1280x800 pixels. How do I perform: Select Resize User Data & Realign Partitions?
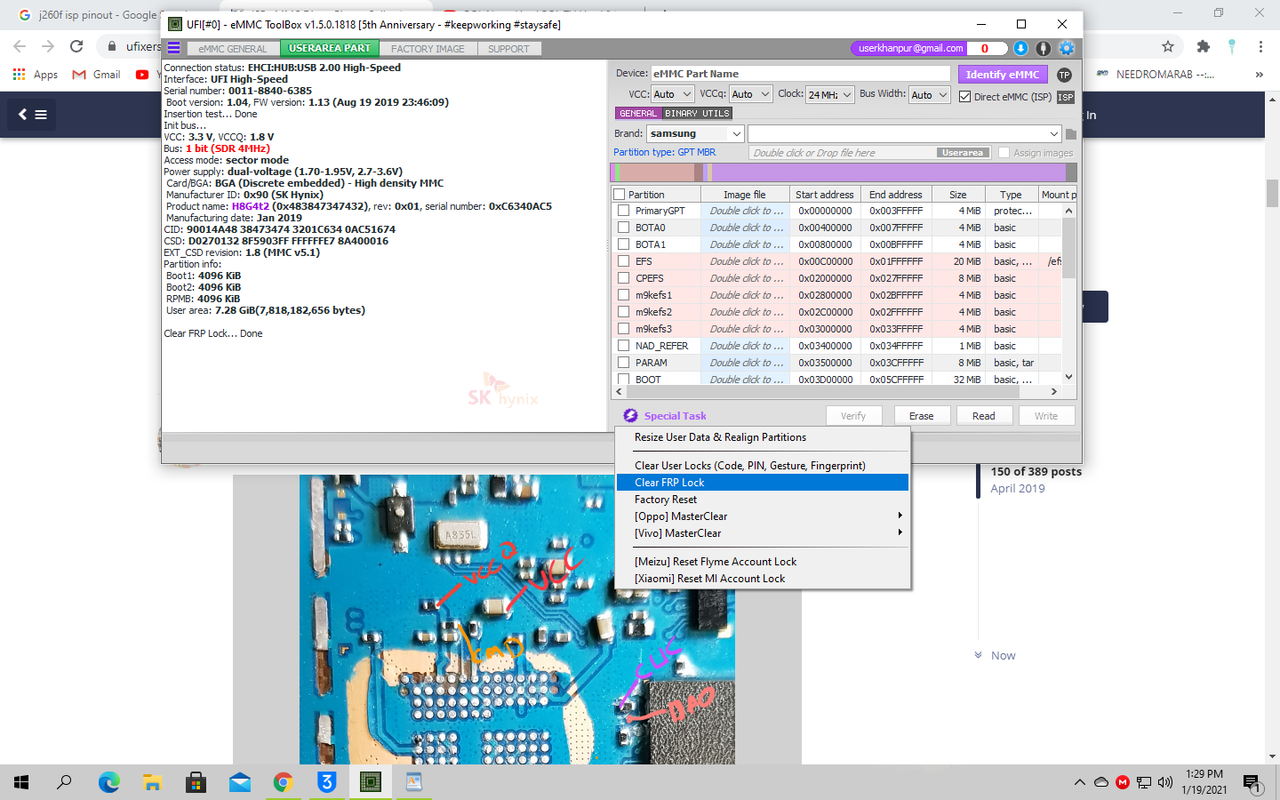tap(762, 437)
